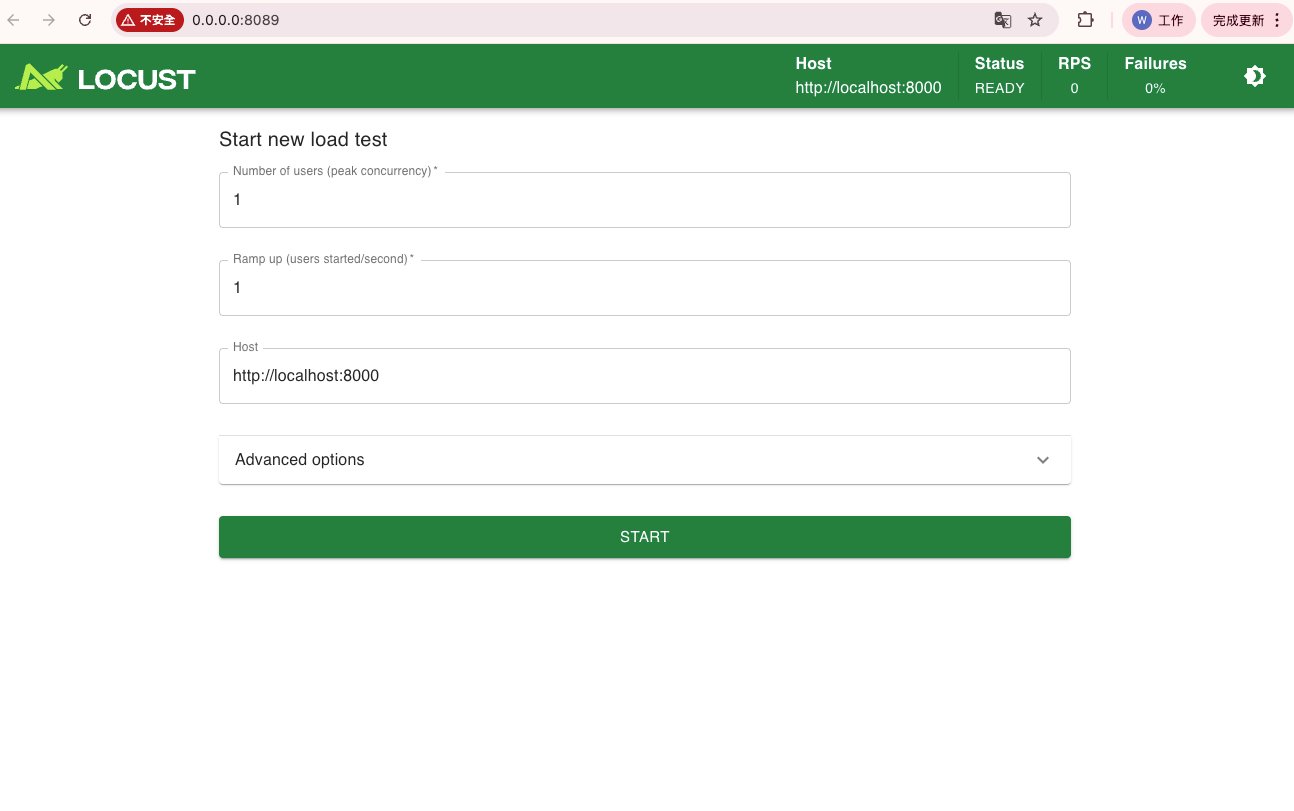Open the browser profile avatar chip

coord(1158,20)
